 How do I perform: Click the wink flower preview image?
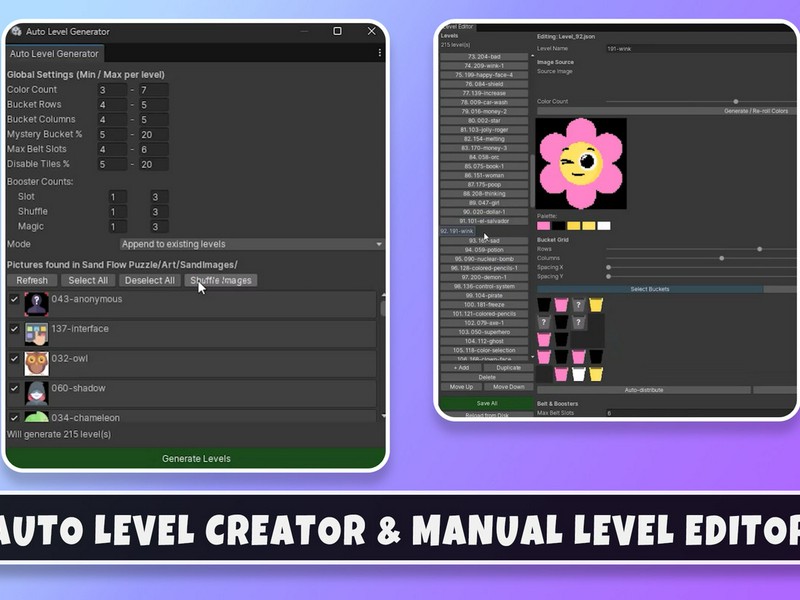coord(581,163)
